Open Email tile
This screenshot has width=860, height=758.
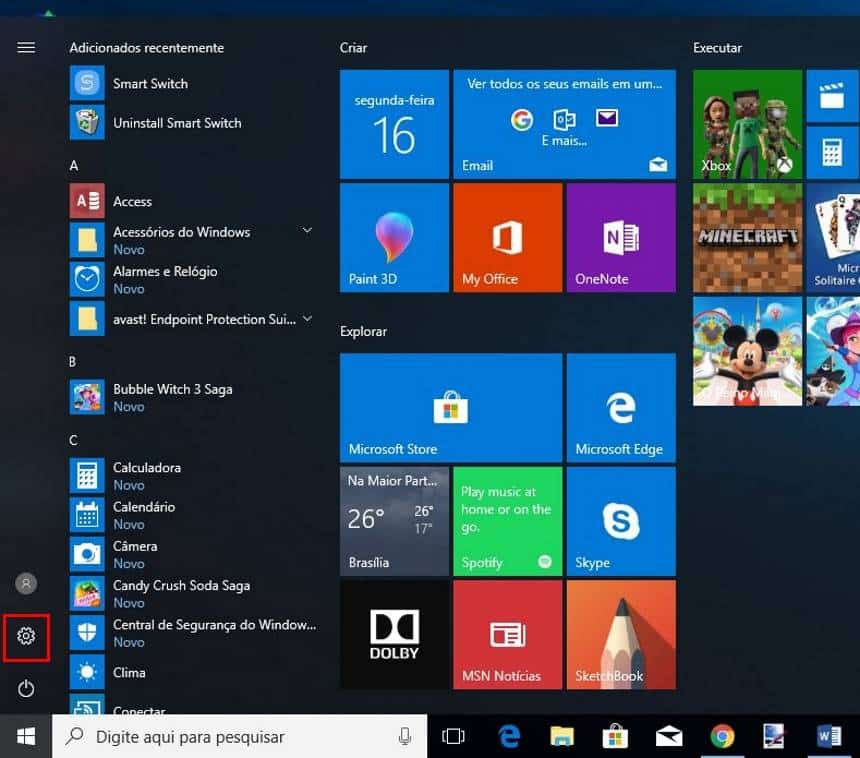[564, 124]
